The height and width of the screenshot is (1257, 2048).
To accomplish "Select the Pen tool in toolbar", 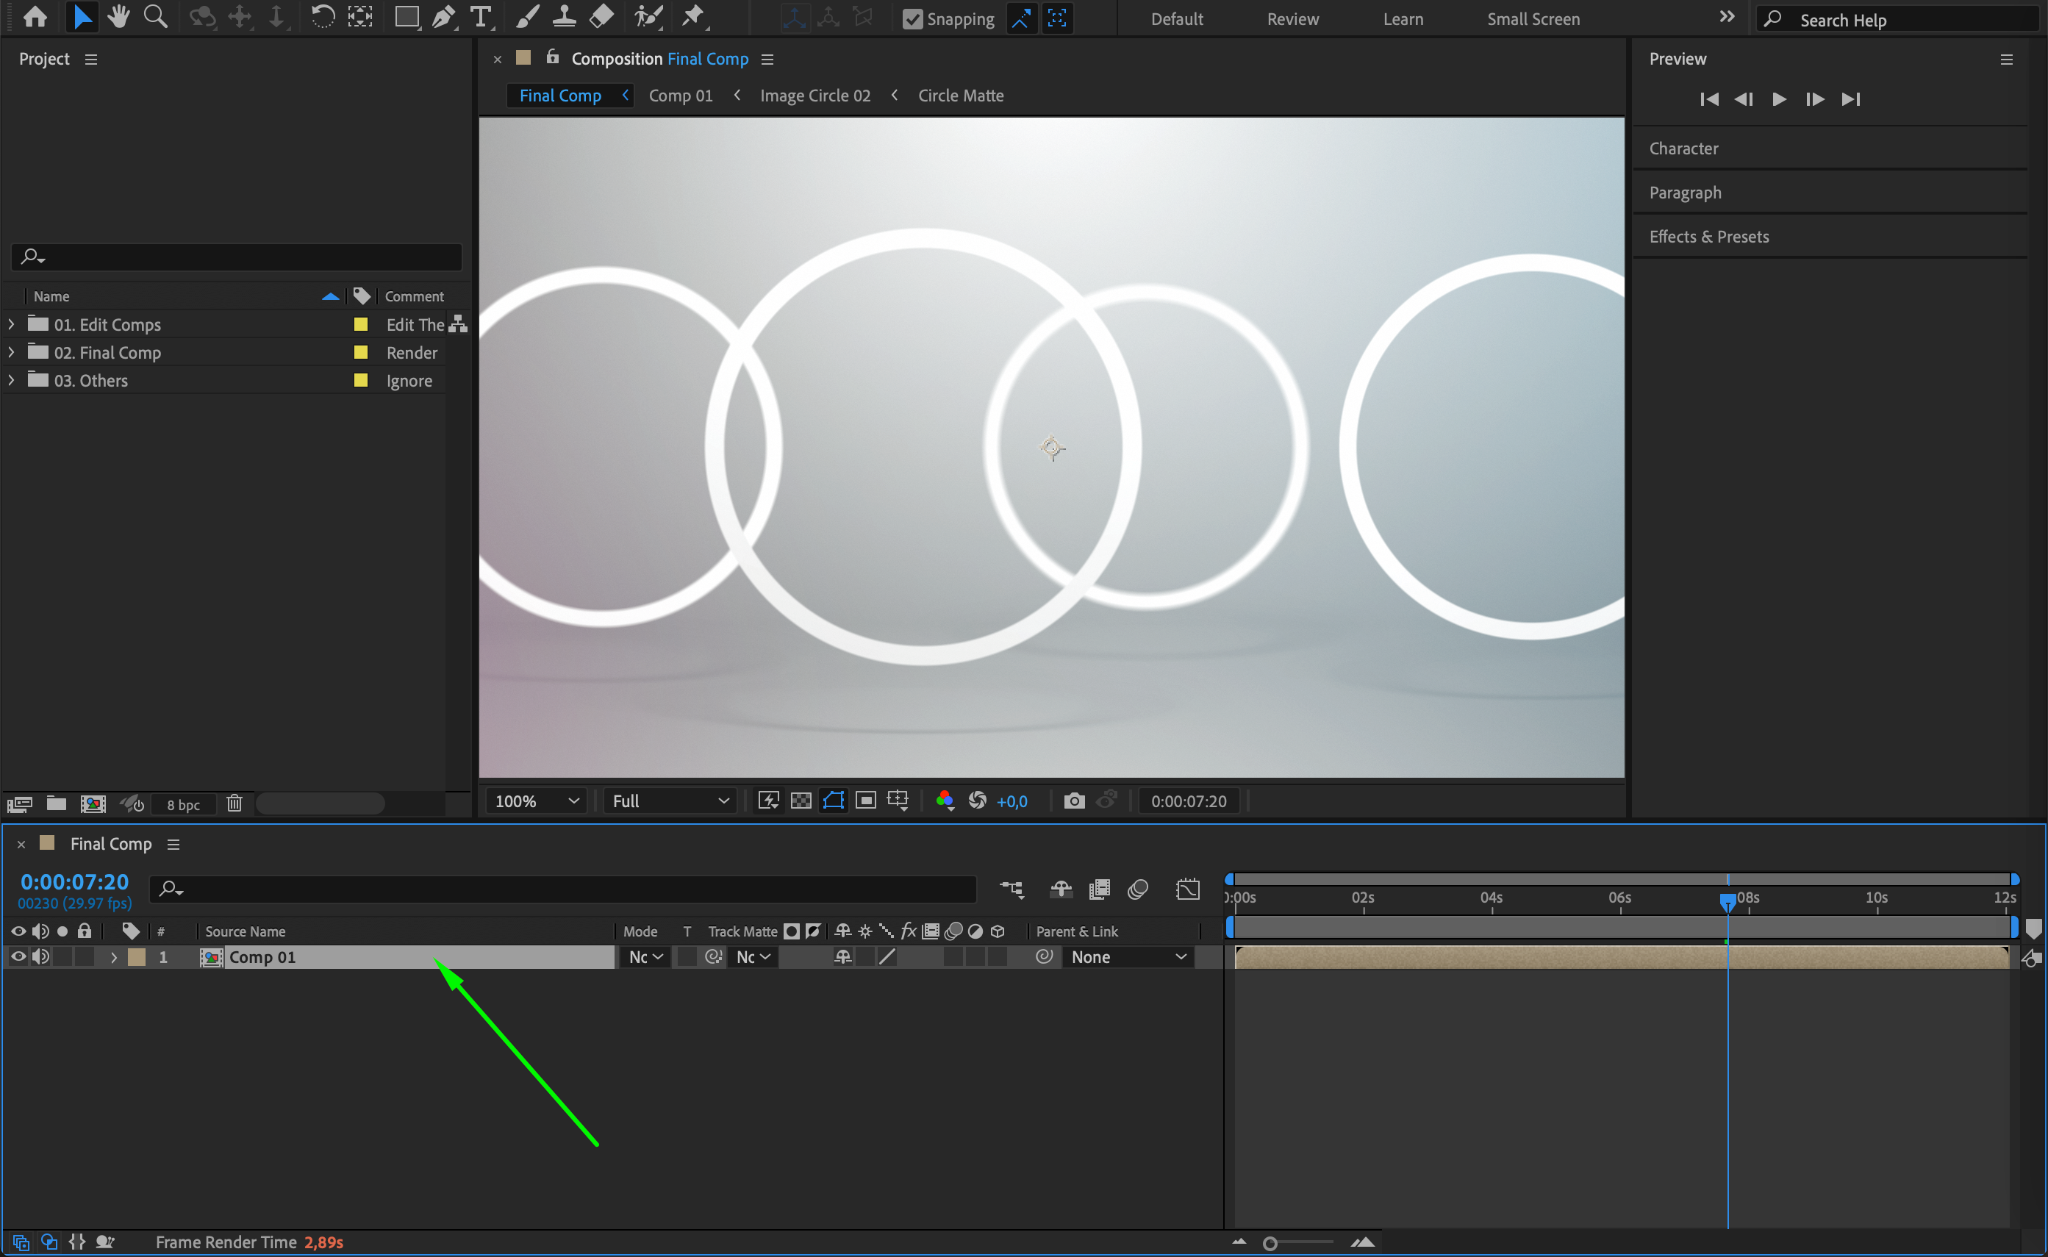I will [443, 17].
